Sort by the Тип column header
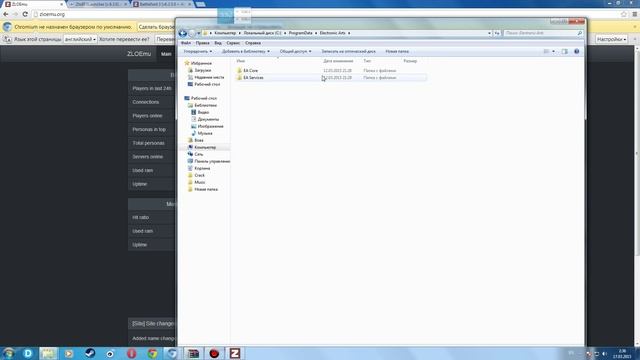Image resolution: width=640 pixels, height=360 pixels. point(367,61)
